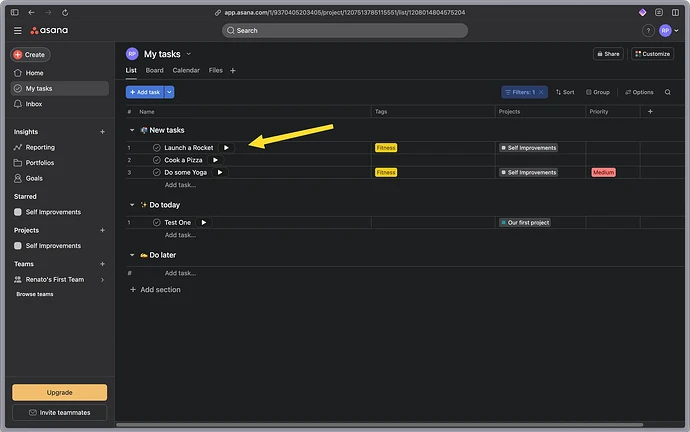Click the Create button
Viewport: 690px width, 432px height.
coord(30,55)
